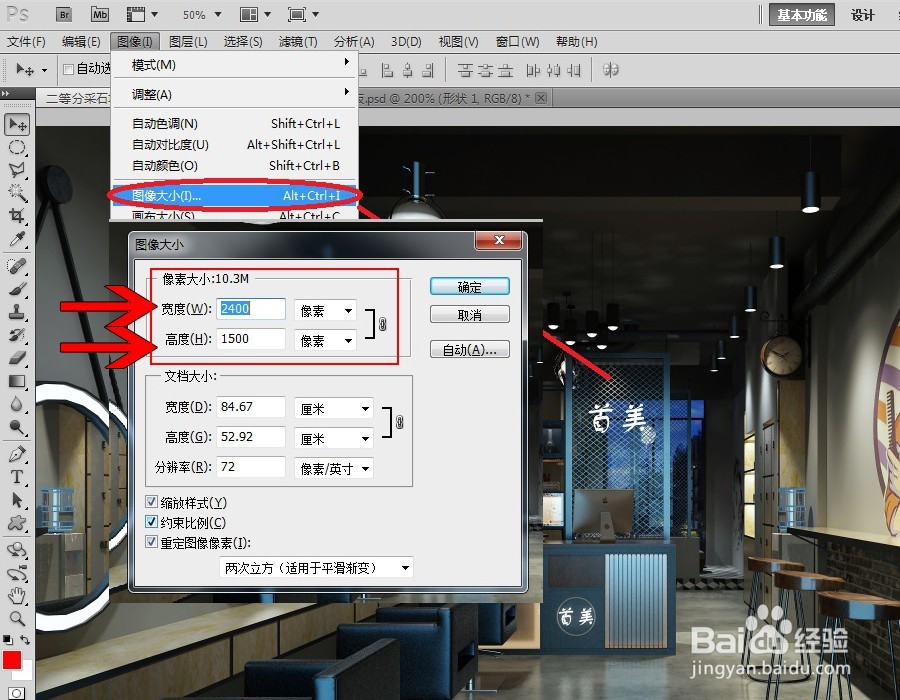Select the Gradient tool
This screenshot has width=900, height=700.
[17, 381]
